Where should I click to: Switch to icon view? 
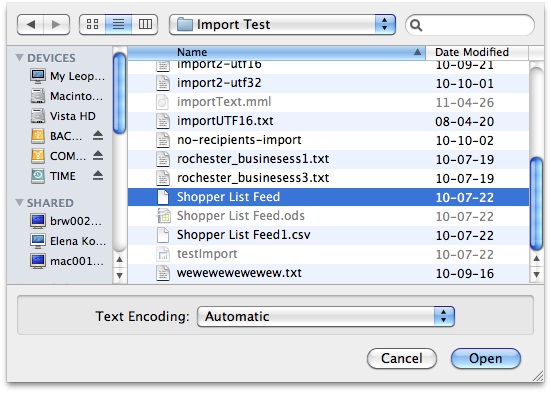tap(92, 25)
